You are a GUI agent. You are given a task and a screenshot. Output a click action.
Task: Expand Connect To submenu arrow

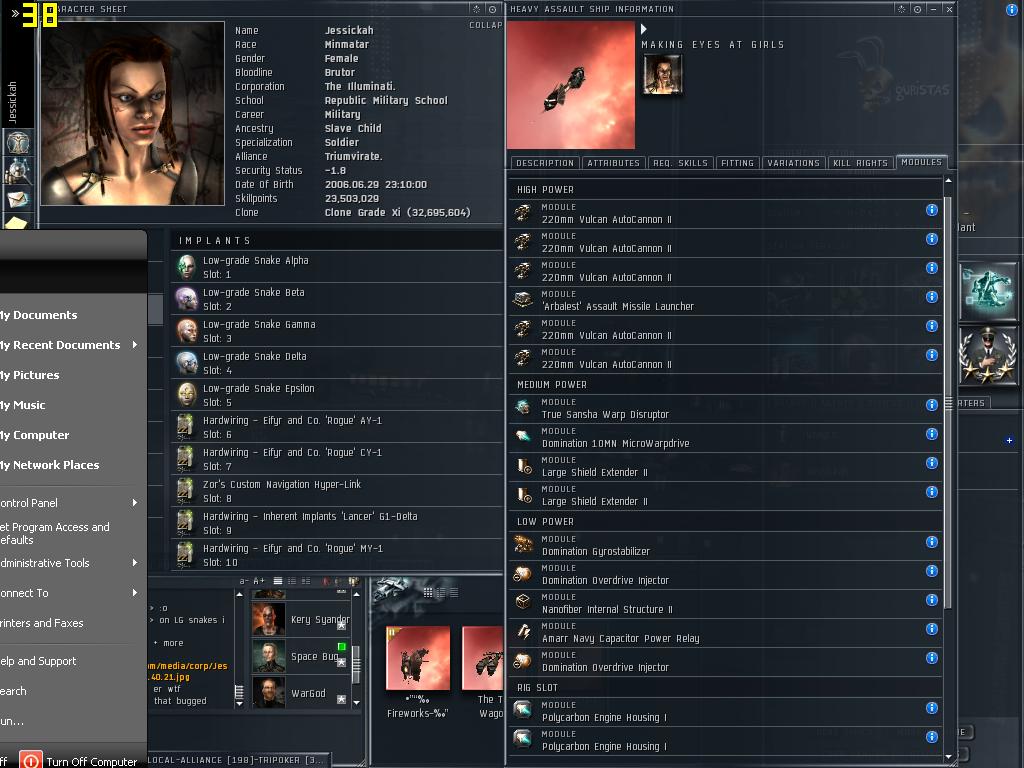point(135,592)
